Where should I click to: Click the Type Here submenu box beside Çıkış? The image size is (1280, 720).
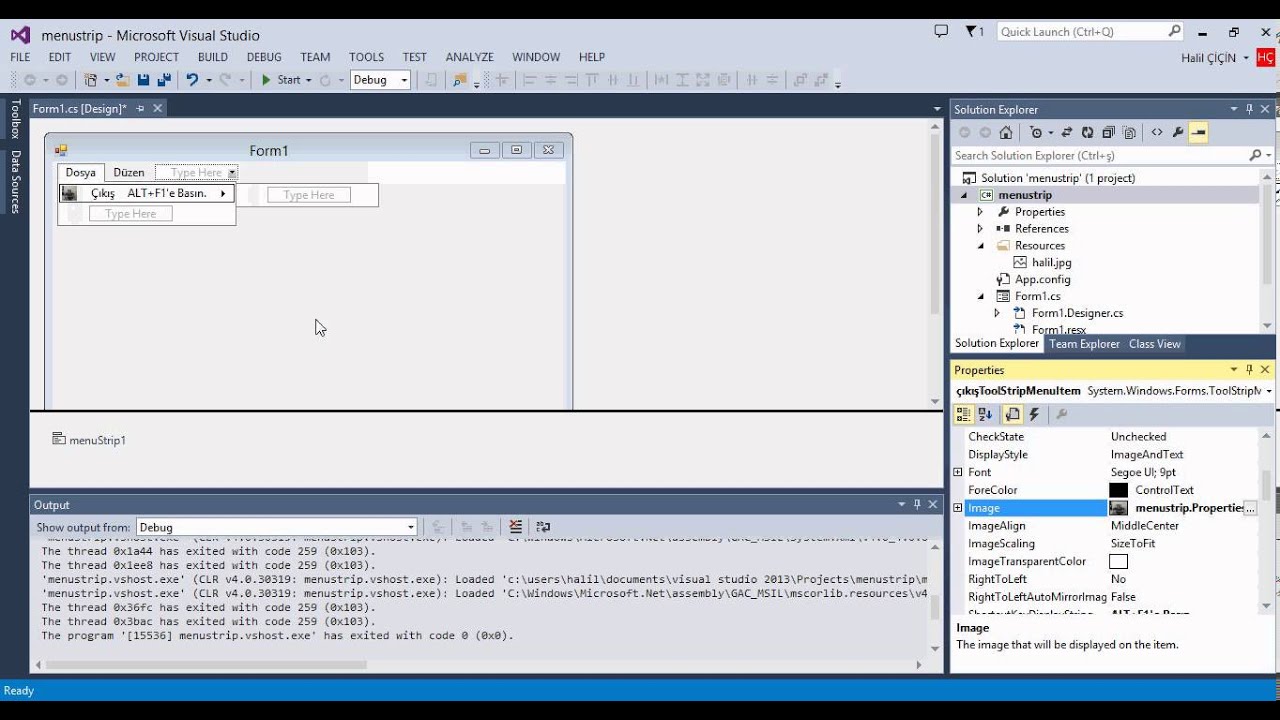[x=308, y=195]
